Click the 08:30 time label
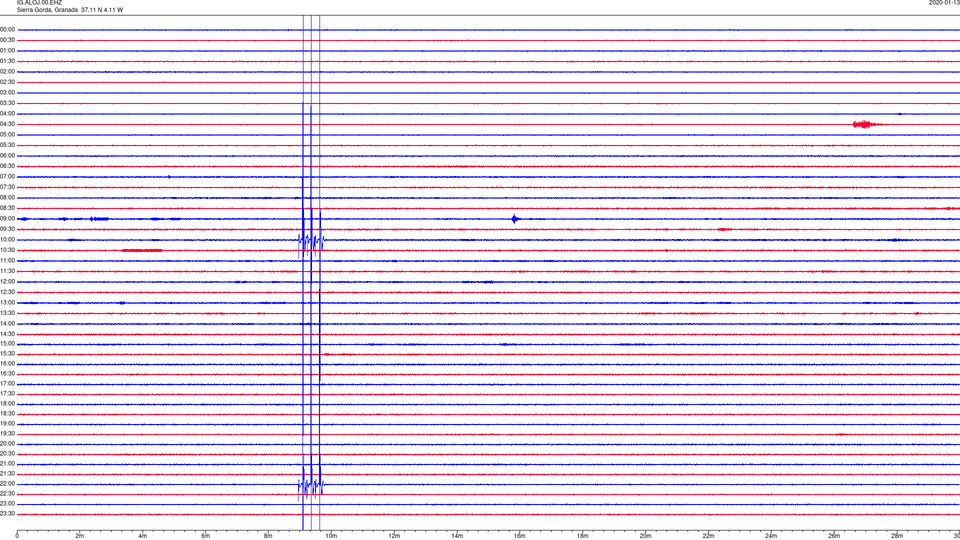 (7, 208)
